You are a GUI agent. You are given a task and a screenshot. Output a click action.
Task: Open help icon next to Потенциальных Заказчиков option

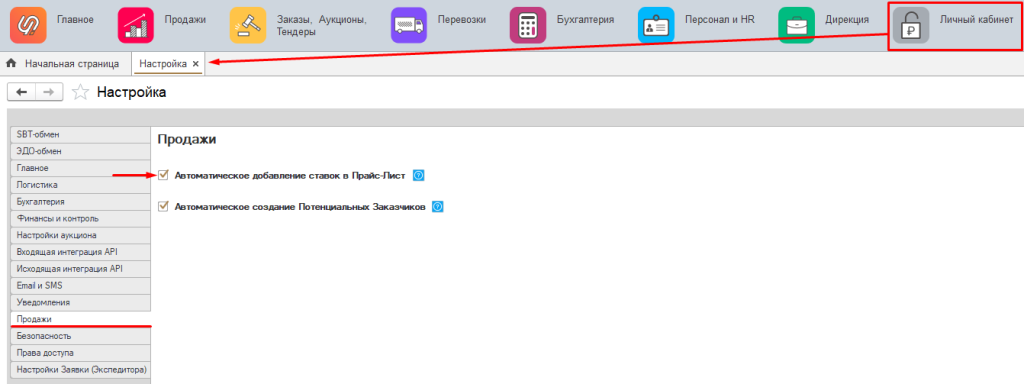click(x=438, y=206)
